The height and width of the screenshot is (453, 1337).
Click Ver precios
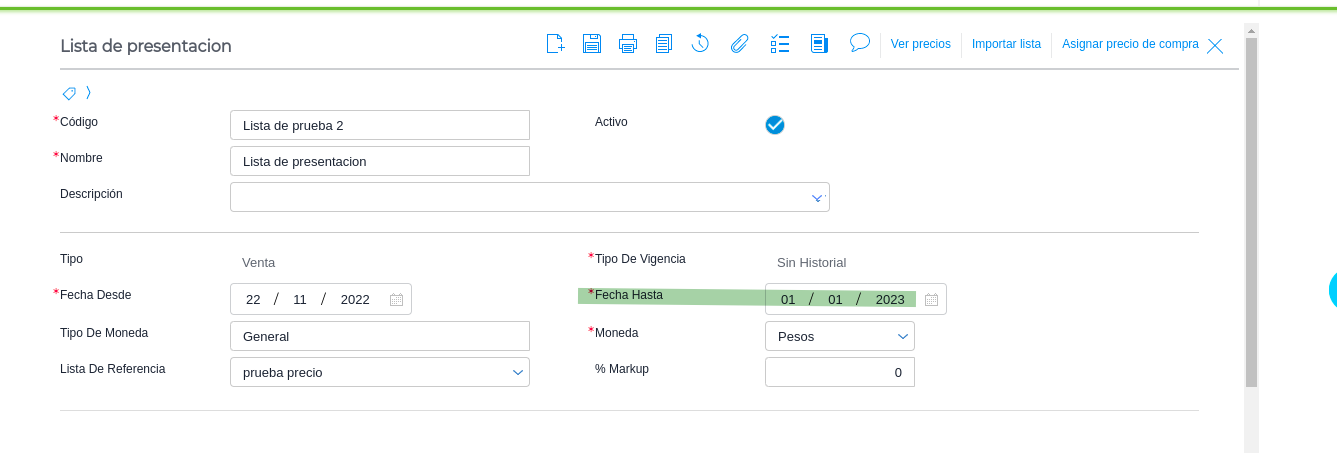click(x=920, y=44)
